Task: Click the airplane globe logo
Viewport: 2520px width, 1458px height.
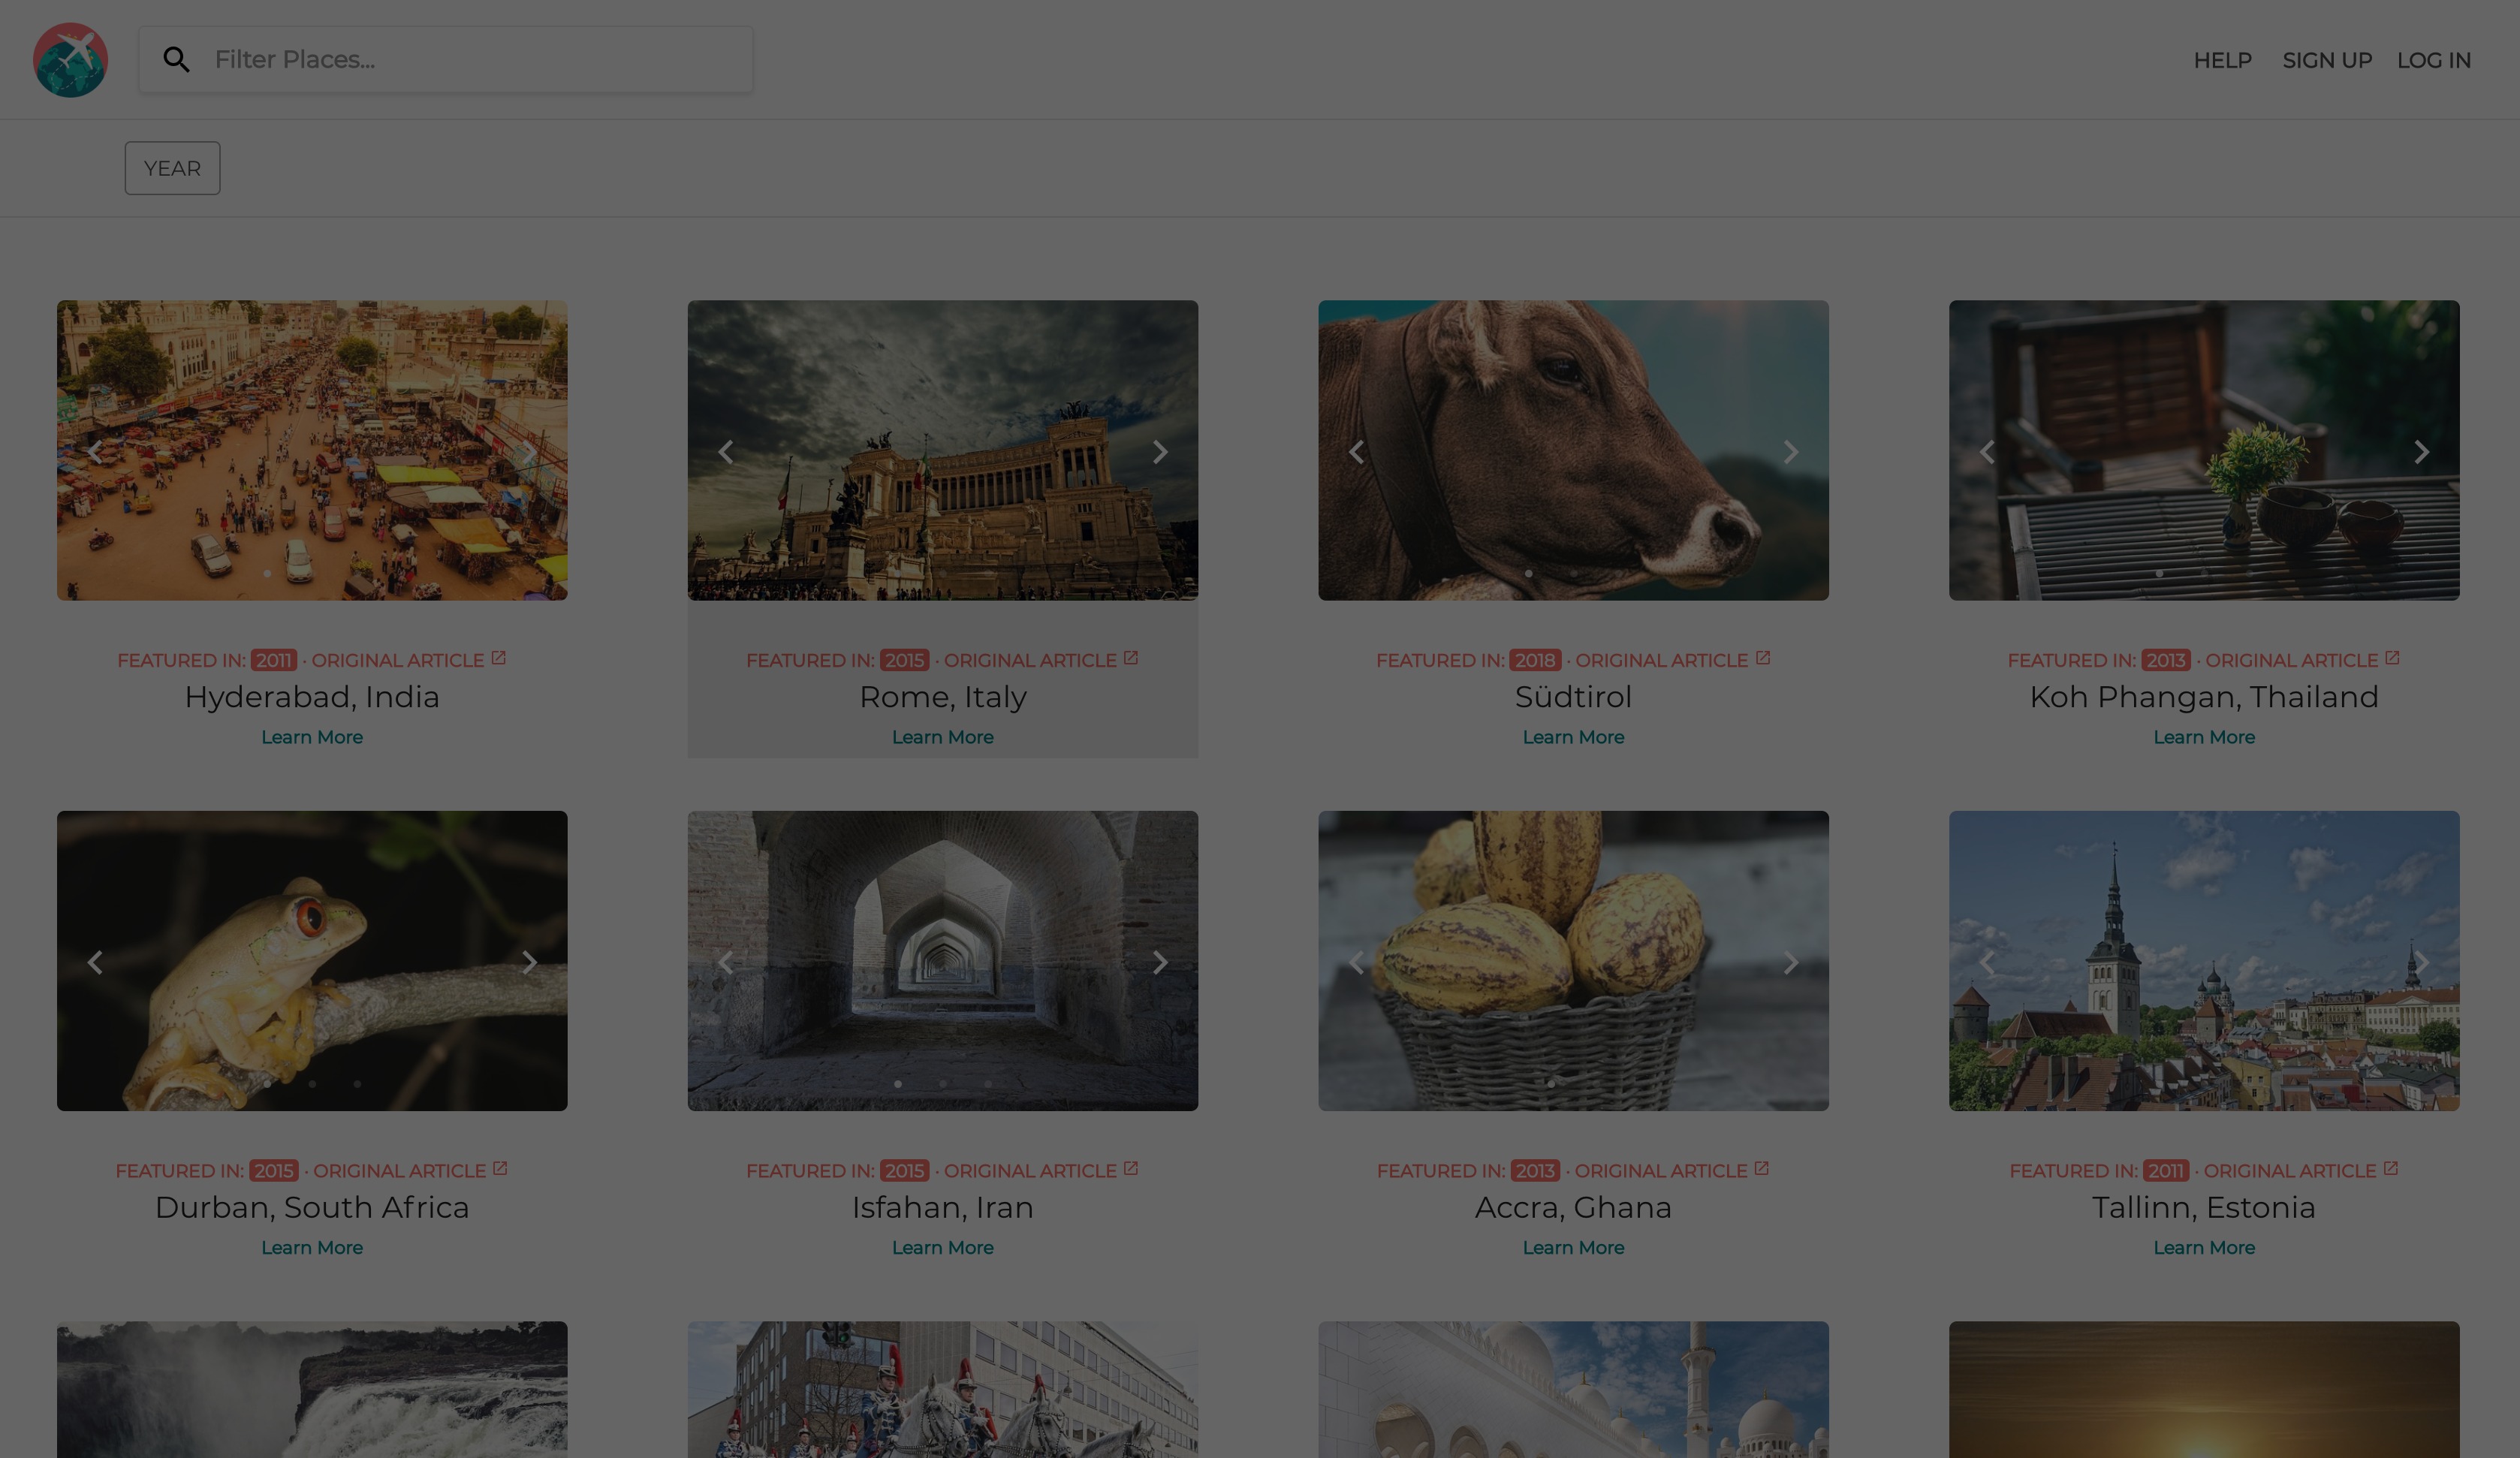Action: click(x=70, y=60)
